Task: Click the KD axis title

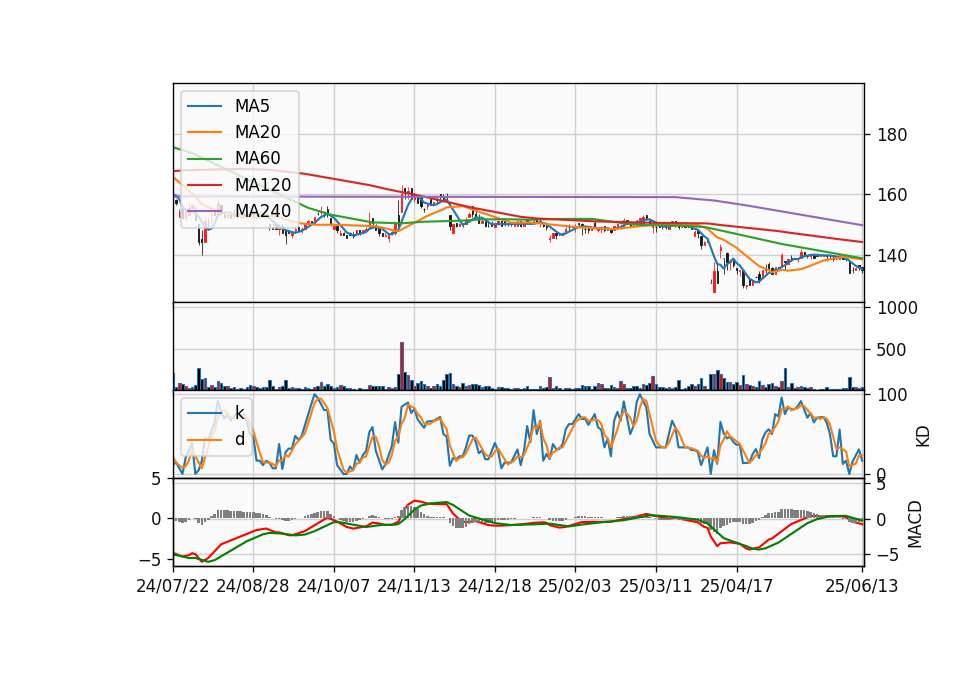Action: pos(923,437)
